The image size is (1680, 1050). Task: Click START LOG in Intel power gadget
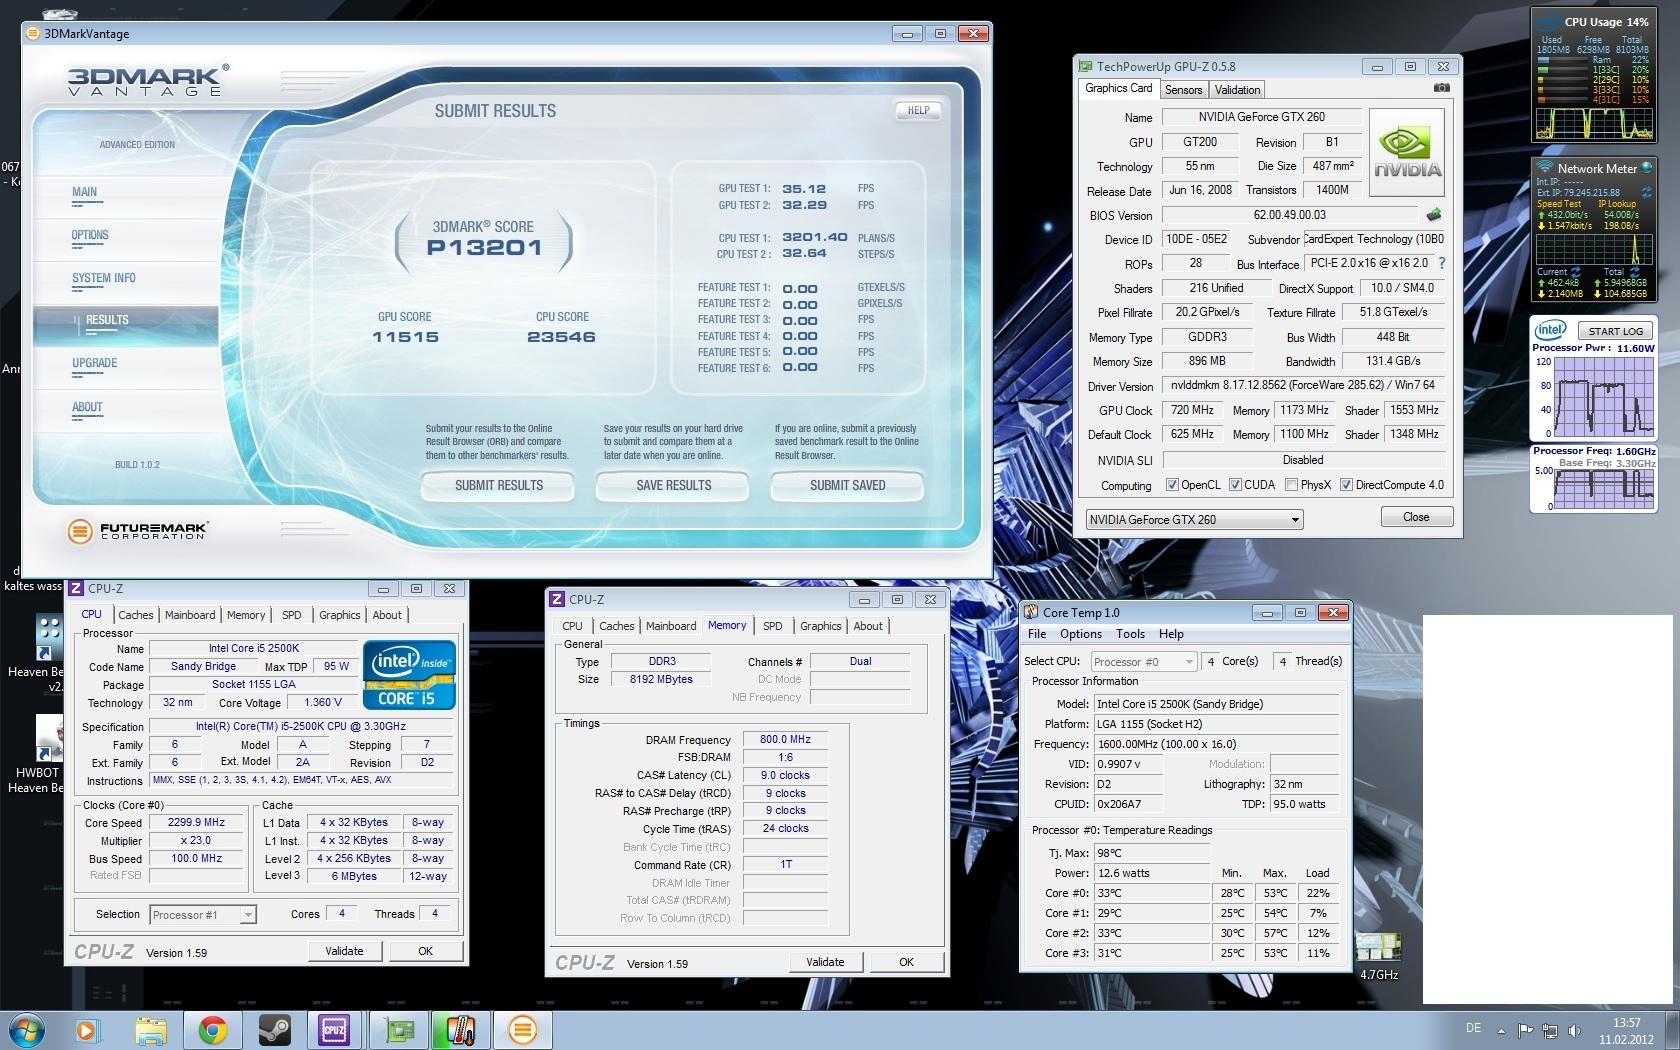tap(1615, 331)
